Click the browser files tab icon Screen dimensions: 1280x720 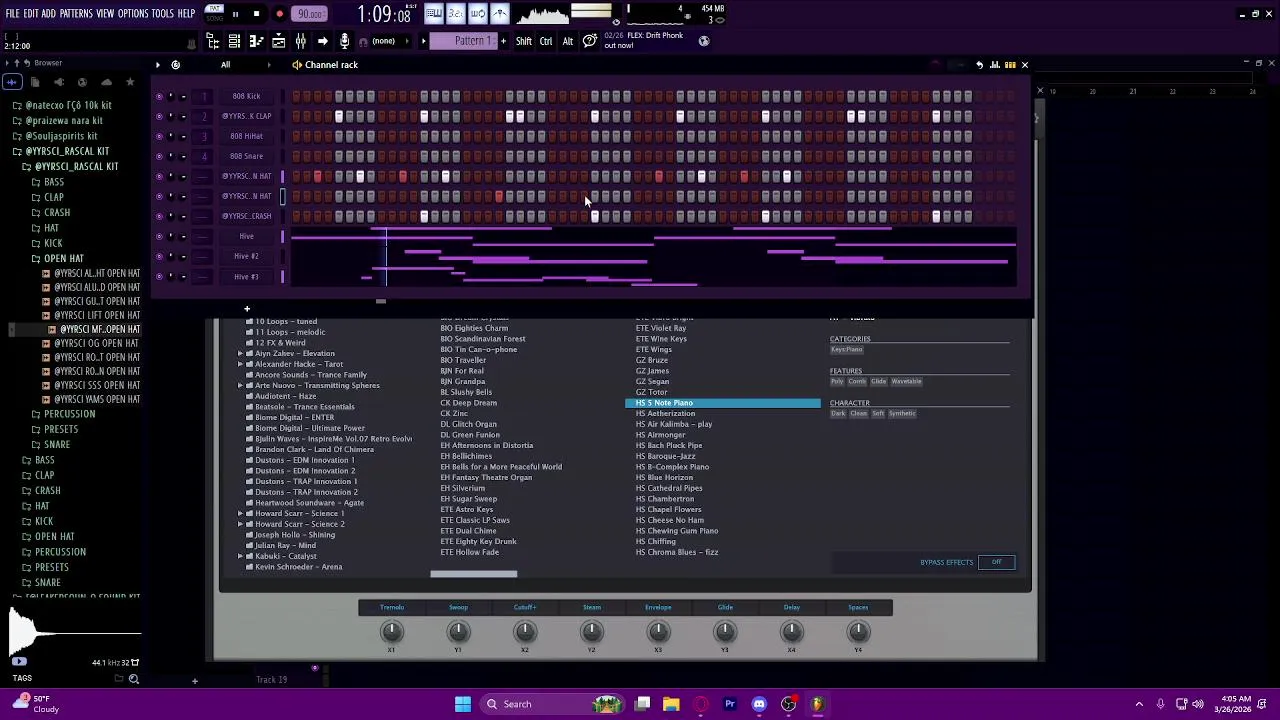(35, 82)
